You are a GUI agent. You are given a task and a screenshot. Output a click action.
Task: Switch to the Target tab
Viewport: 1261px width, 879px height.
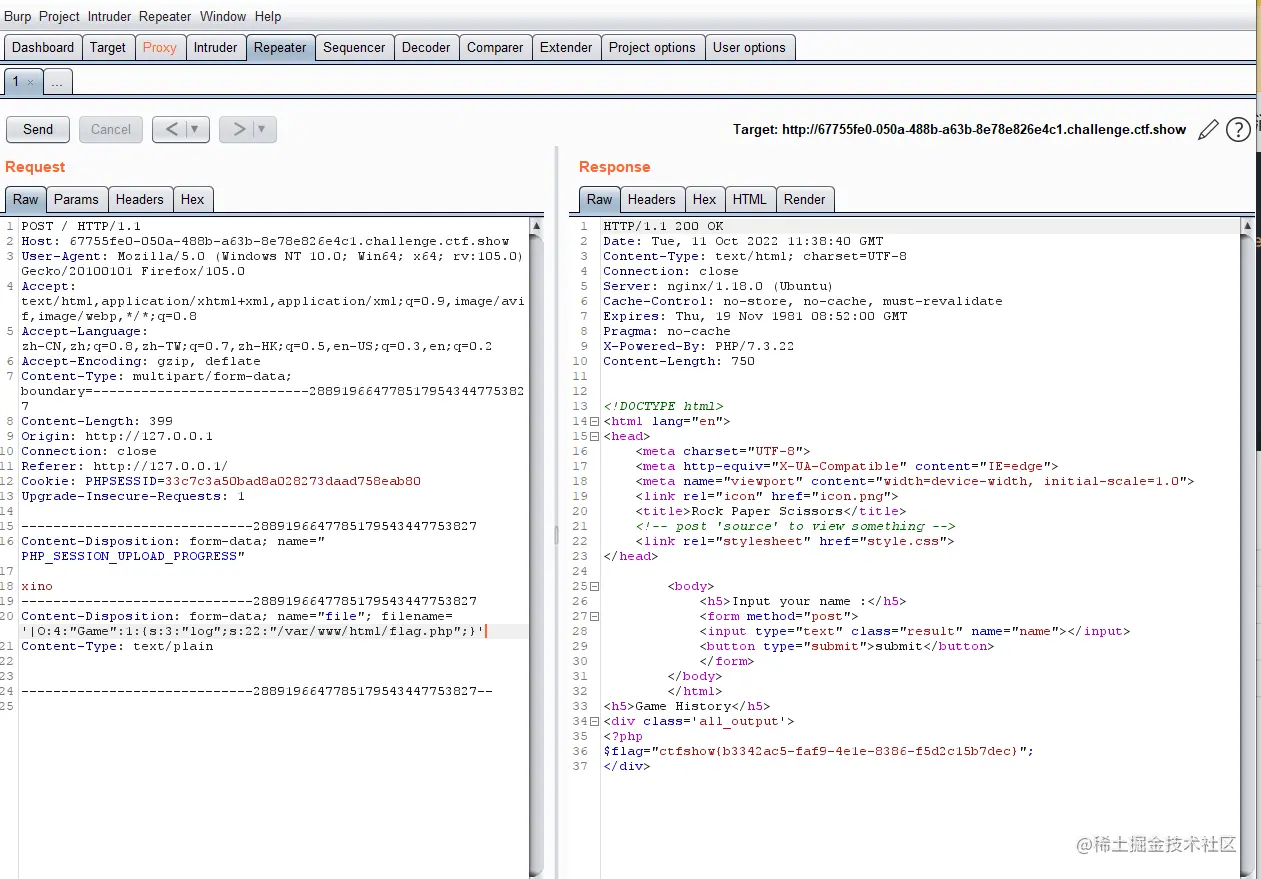(108, 48)
